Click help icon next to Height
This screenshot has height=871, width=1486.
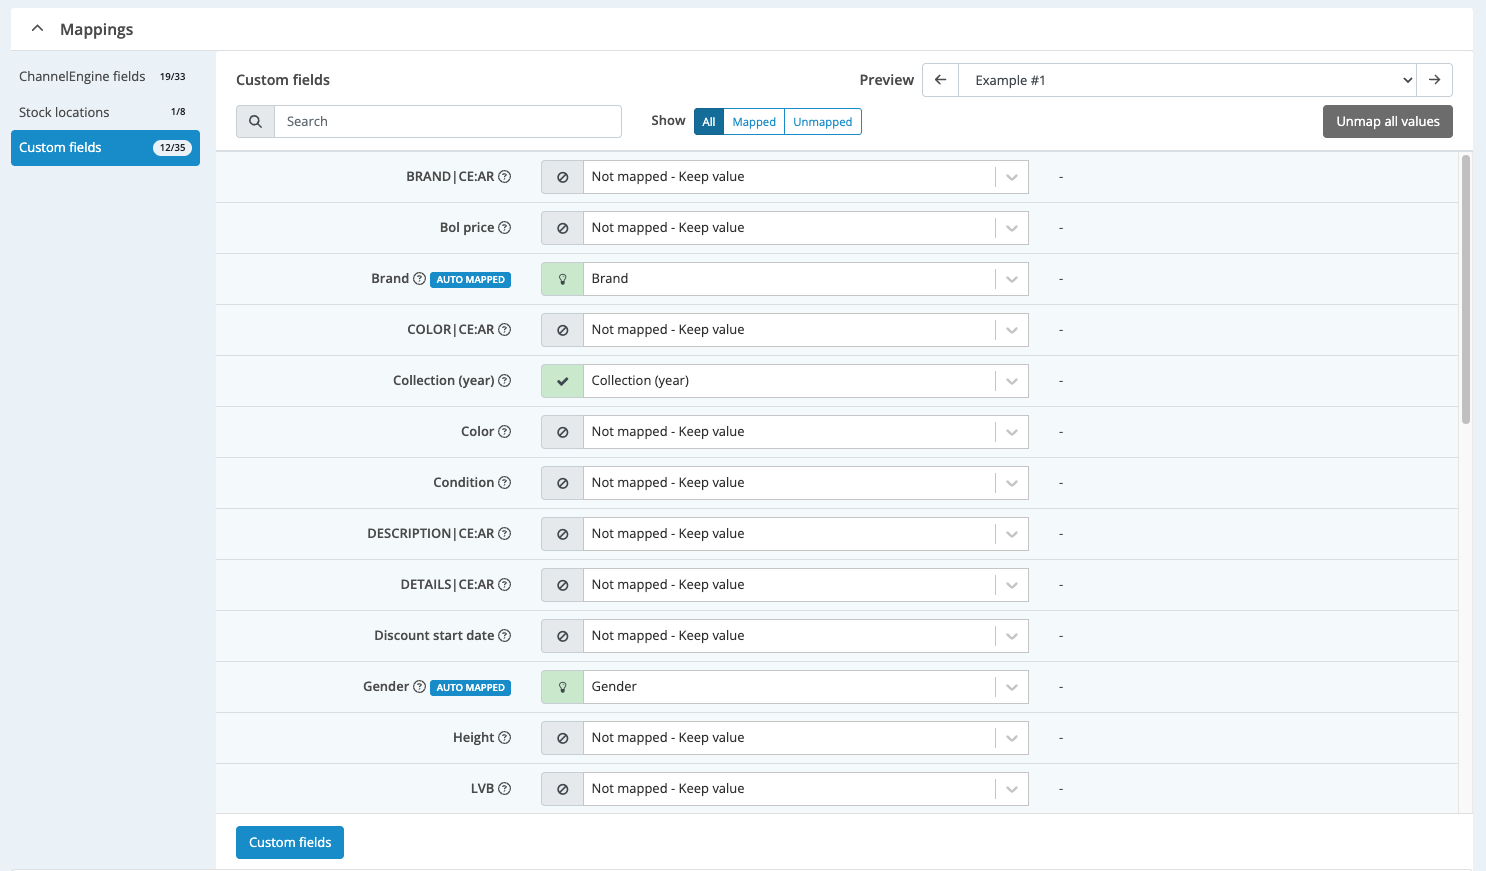pyautogui.click(x=505, y=738)
